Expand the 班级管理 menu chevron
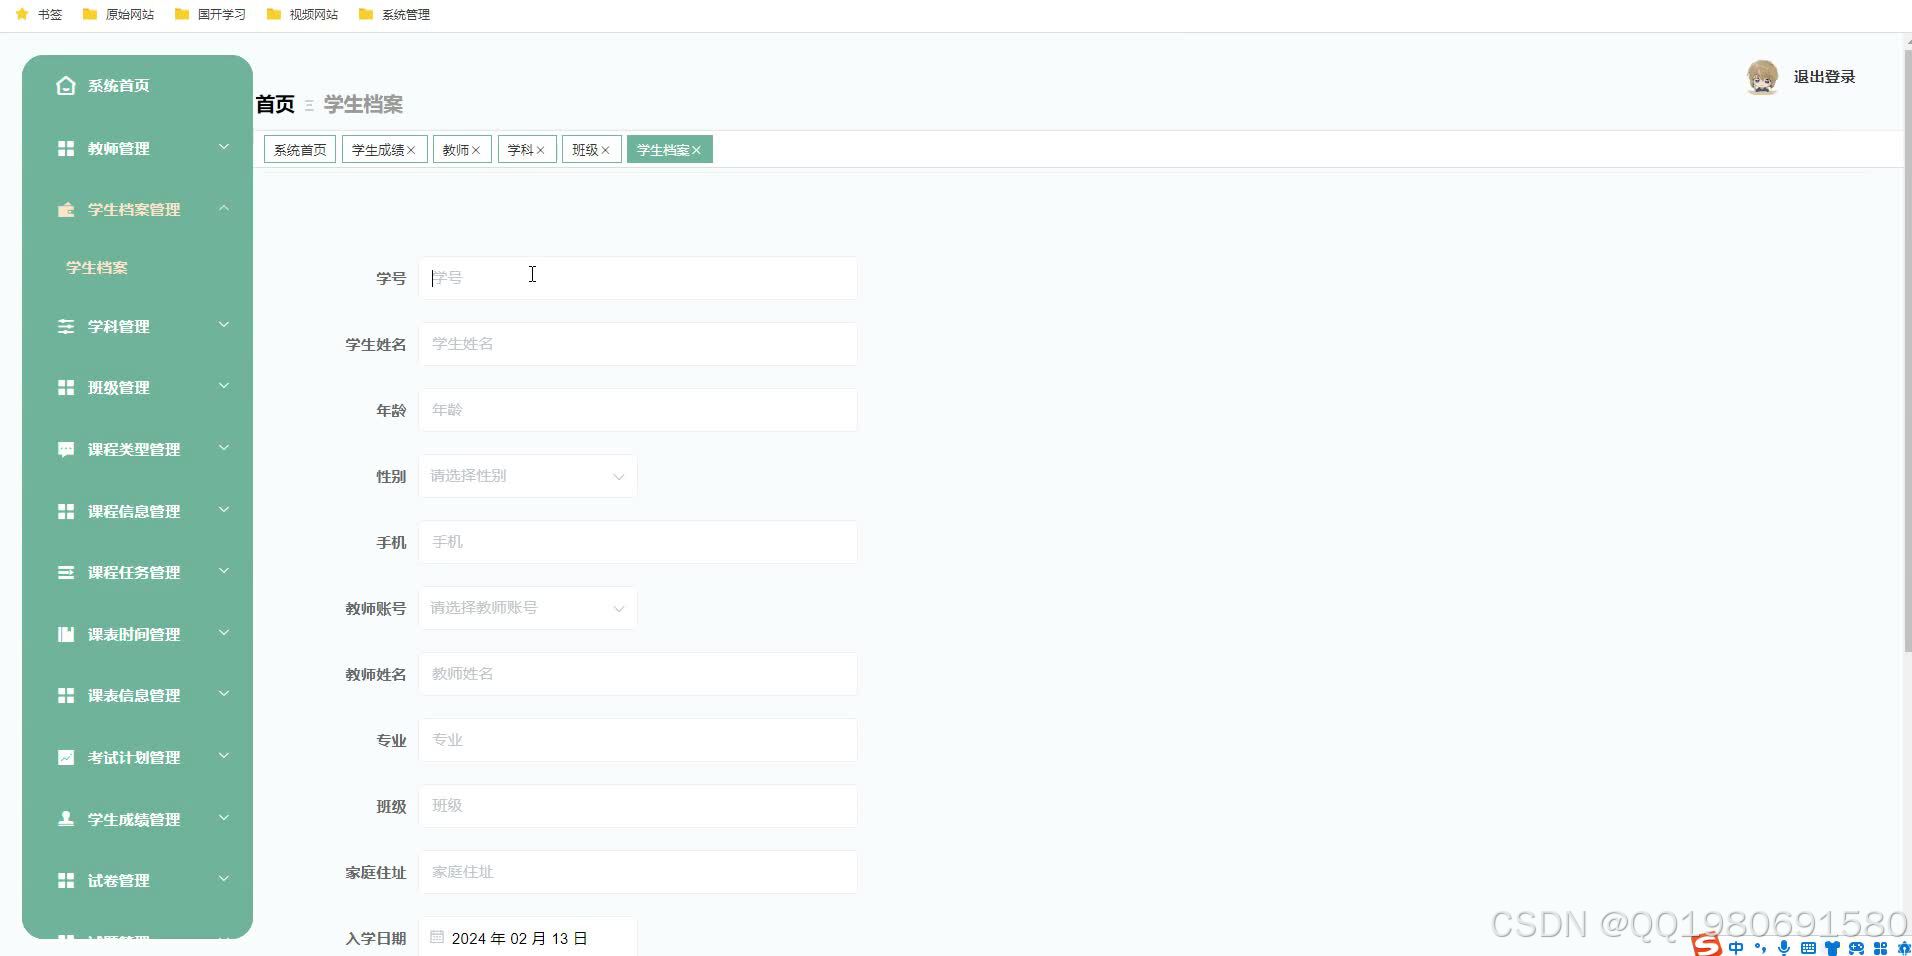1912x956 pixels. pos(224,386)
